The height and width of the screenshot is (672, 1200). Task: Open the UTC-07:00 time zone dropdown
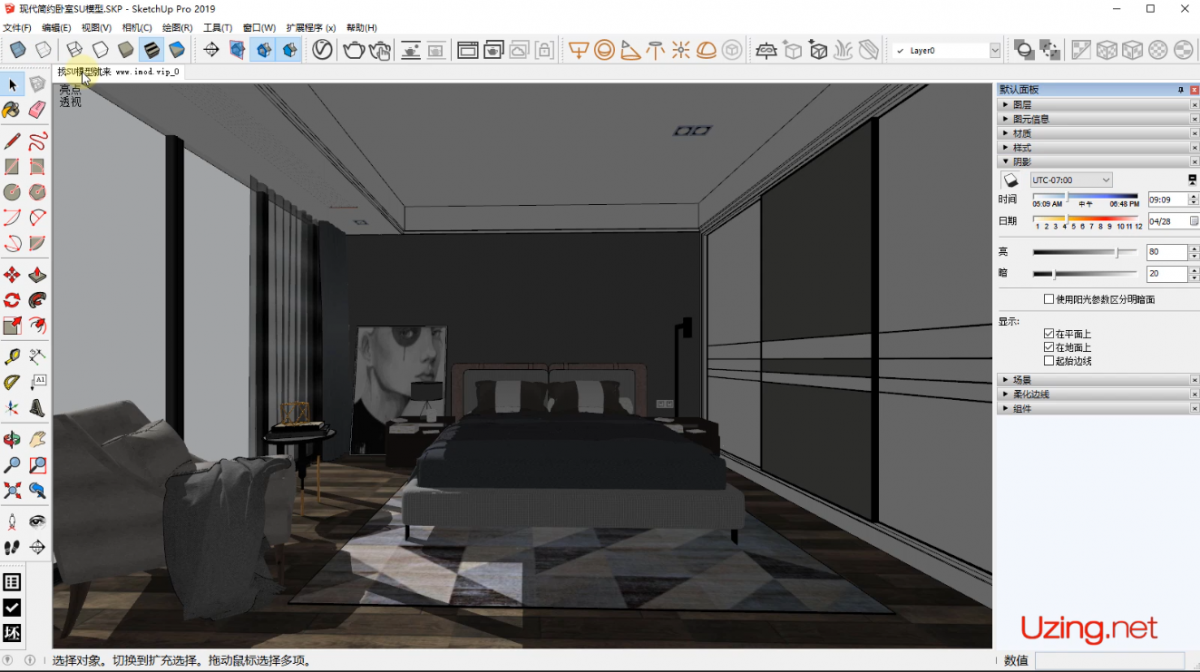point(1070,180)
